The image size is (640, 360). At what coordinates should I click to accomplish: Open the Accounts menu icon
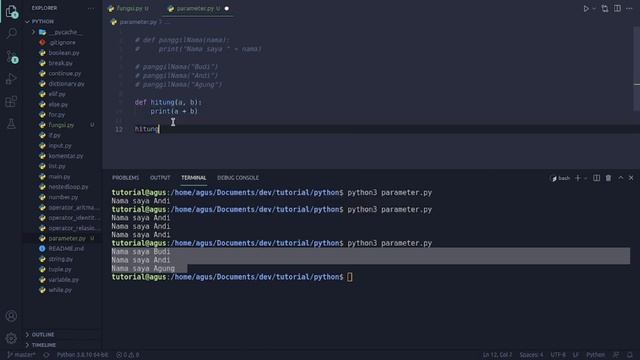click(x=11, y=316)
